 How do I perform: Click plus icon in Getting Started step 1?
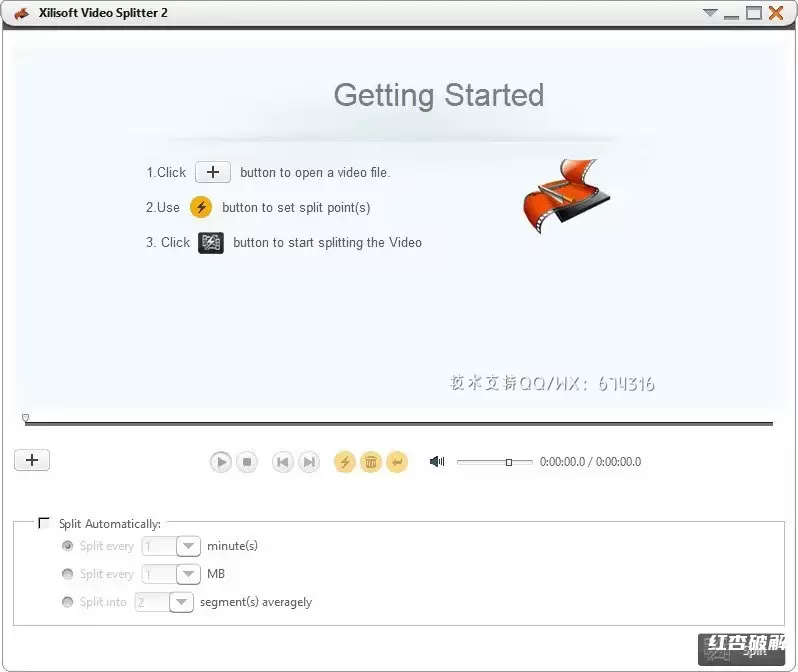[213, 172]
